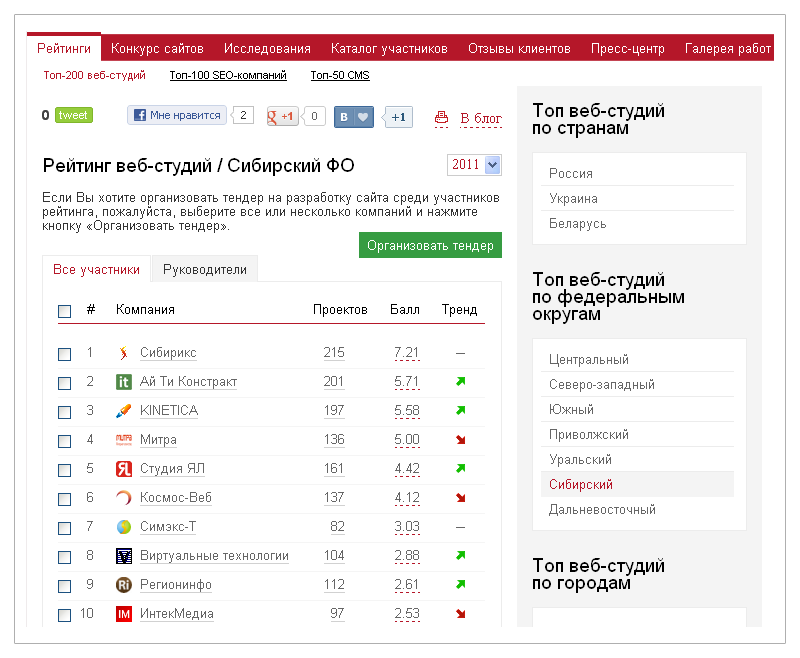Open Конкурс сайтов menu item
Screen dimensions: 800x658
click(157, 48)
